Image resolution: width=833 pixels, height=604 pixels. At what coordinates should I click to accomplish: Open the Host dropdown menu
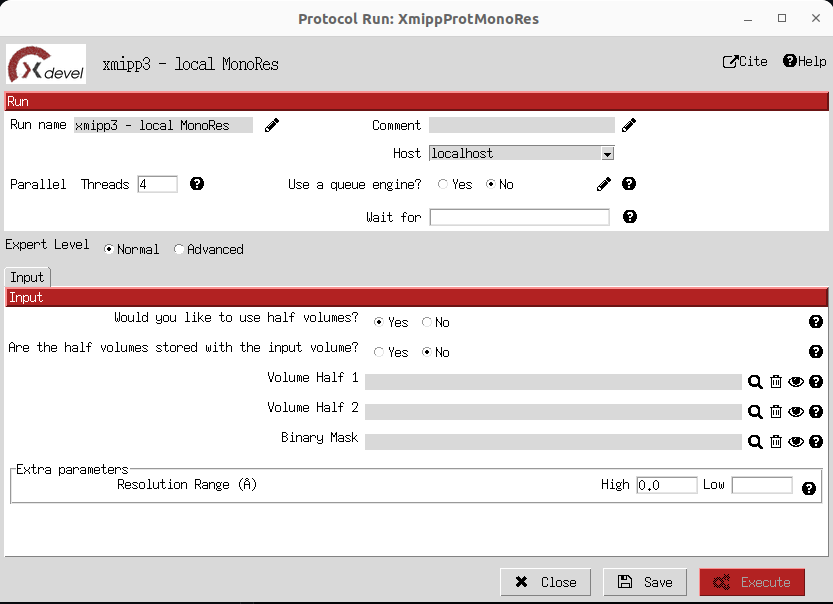point(606,153)
